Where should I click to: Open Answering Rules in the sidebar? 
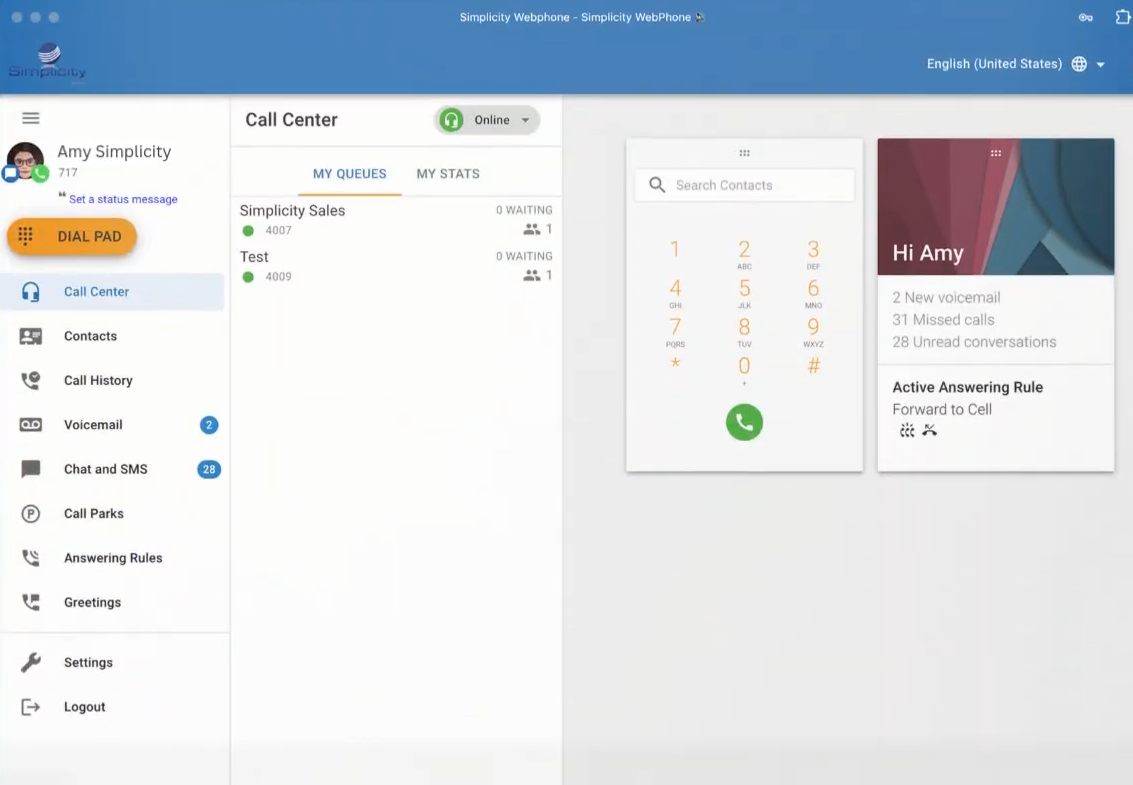[112, 558]
